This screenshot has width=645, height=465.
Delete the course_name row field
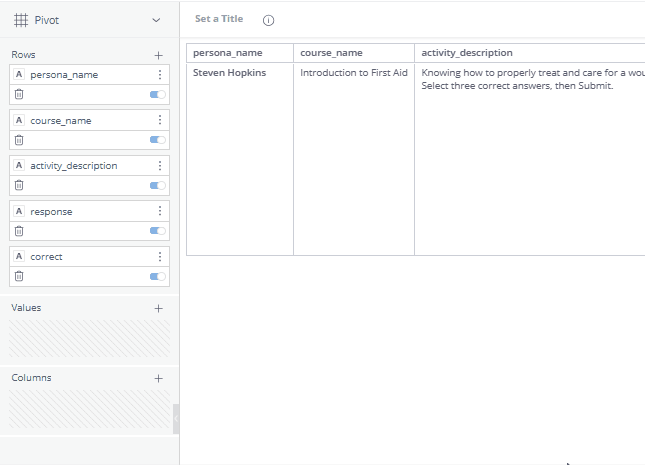(x=19, y=140)
